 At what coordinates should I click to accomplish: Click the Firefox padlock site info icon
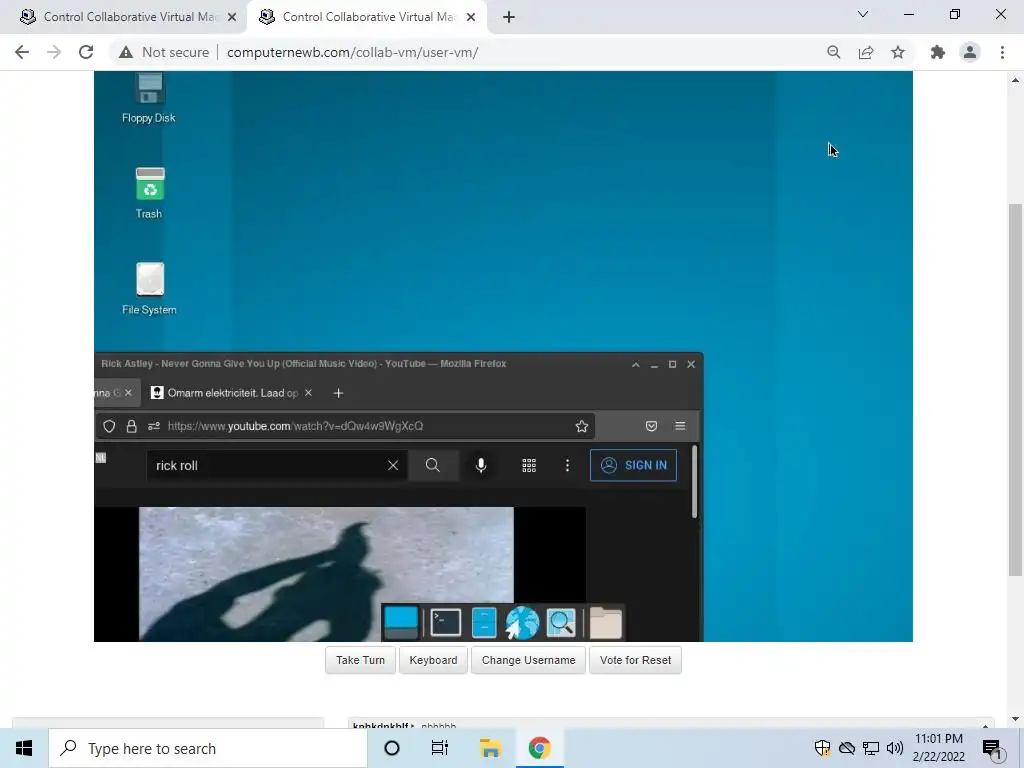point(131,426)
